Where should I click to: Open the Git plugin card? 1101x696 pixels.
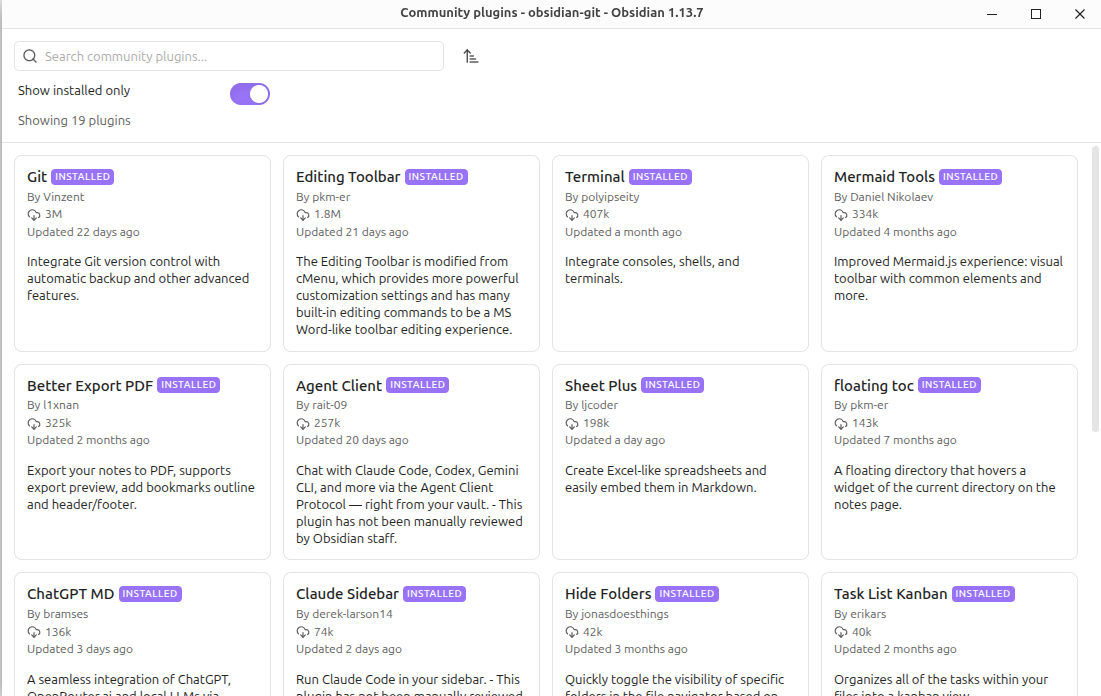(143, 253)
